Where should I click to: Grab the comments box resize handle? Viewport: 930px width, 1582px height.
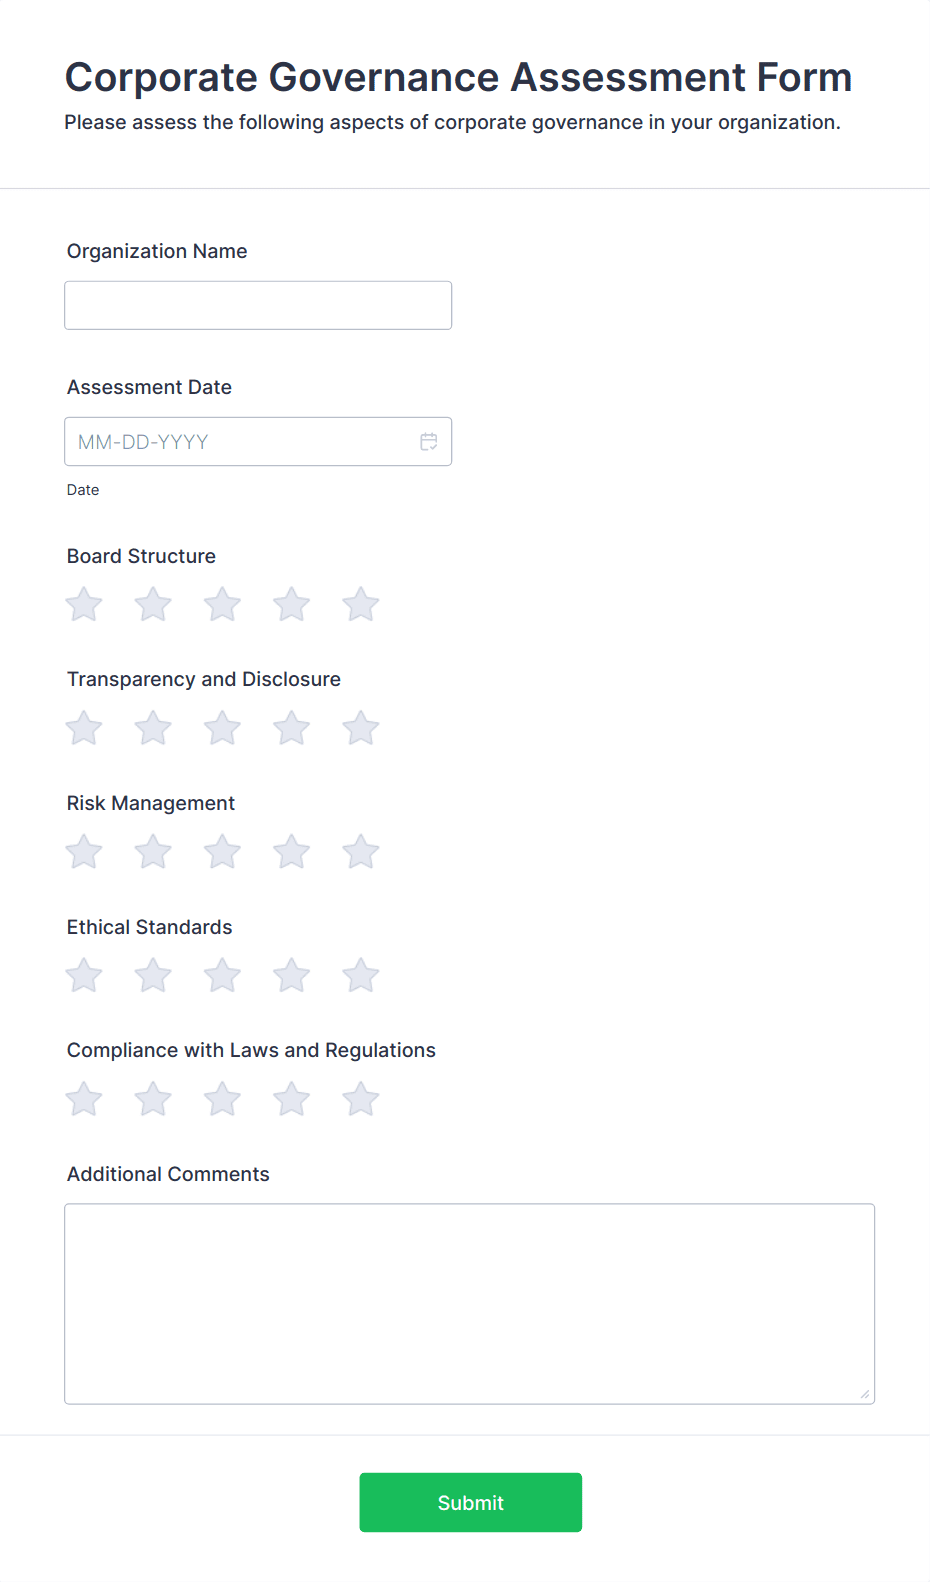click(x=865, y=1394)
